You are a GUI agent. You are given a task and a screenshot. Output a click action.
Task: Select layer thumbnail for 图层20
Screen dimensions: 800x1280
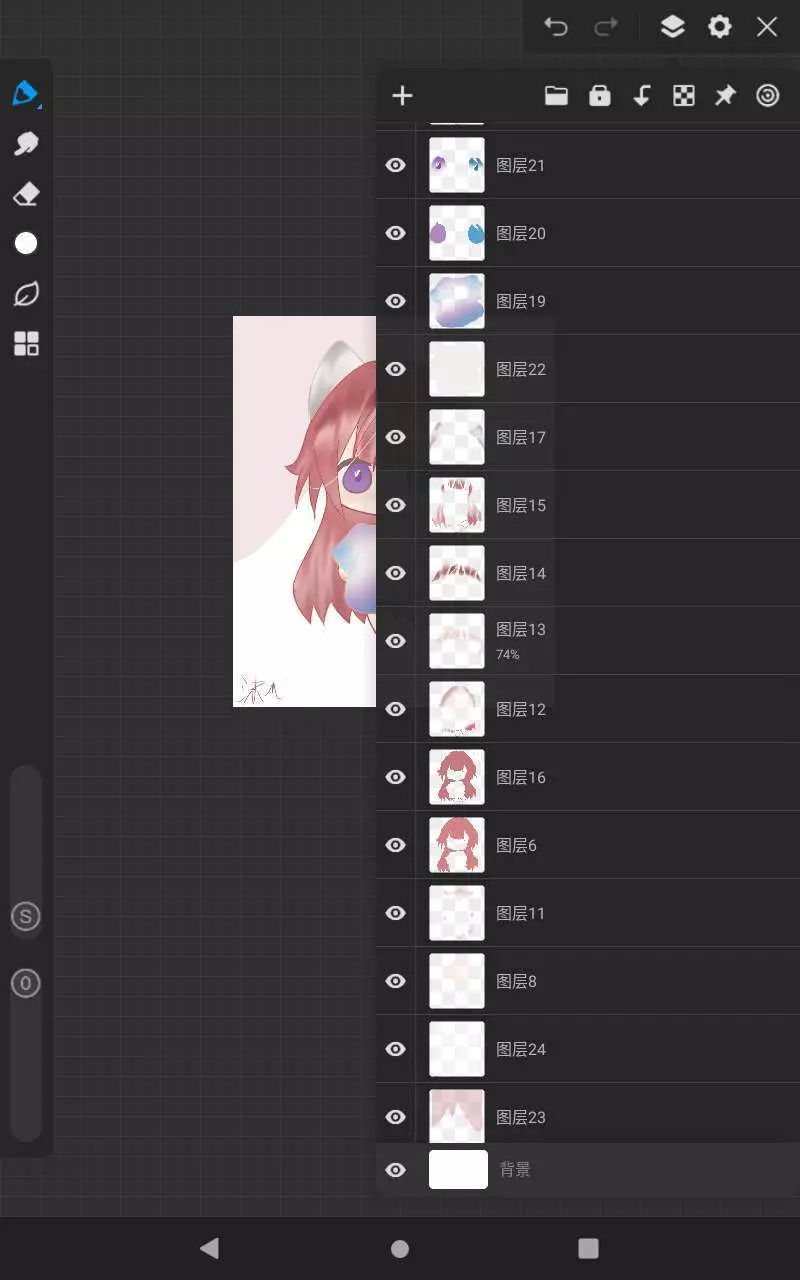coord(457,233)
